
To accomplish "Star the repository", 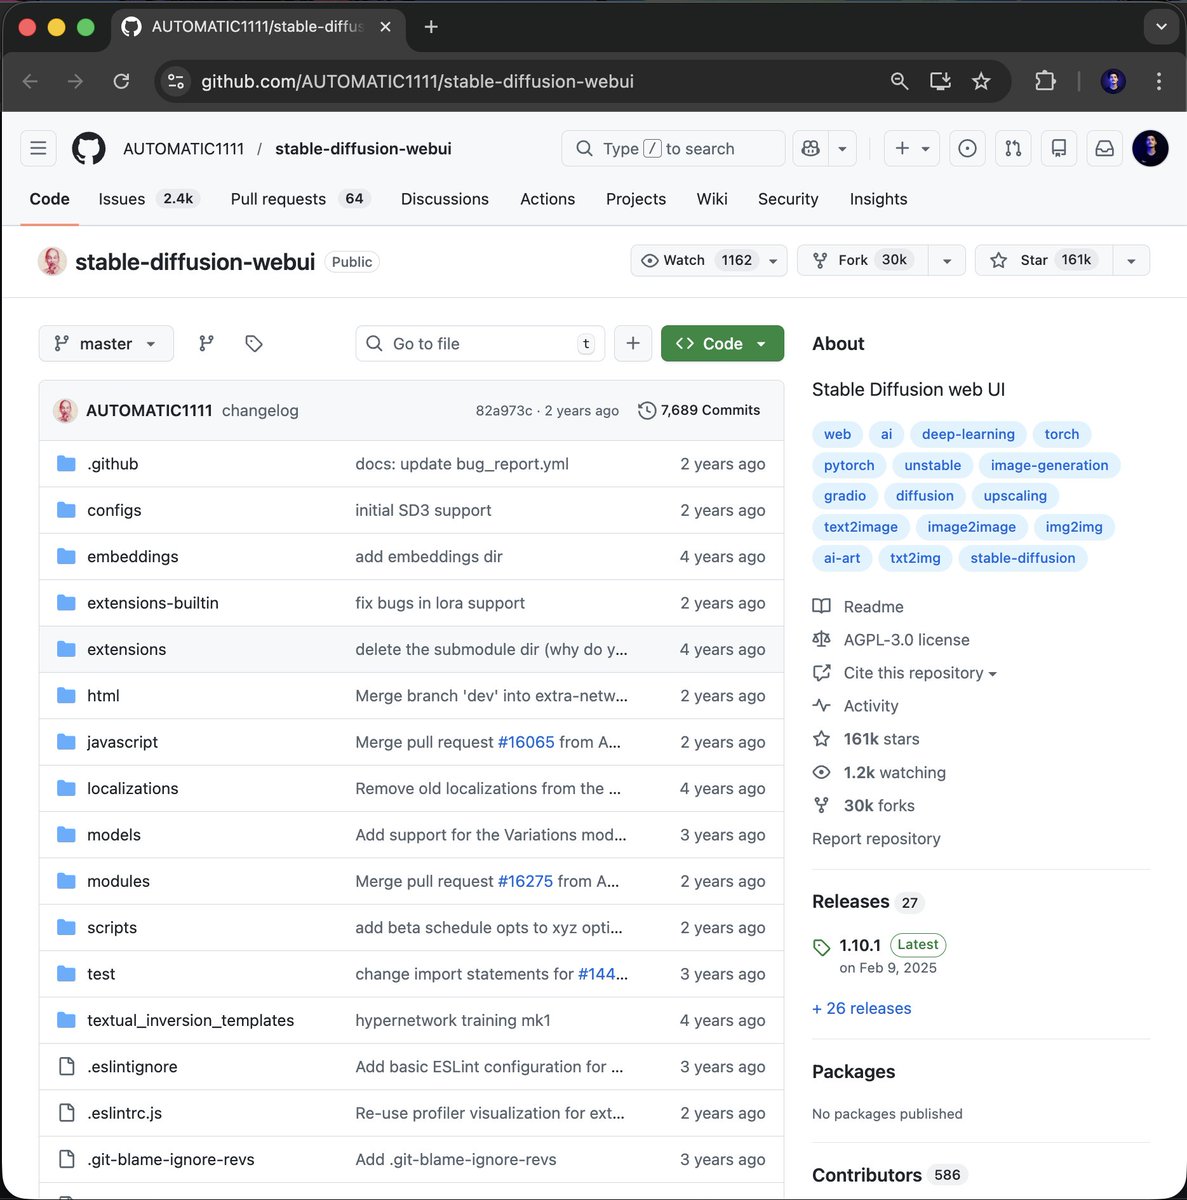I will [1044, 260].
